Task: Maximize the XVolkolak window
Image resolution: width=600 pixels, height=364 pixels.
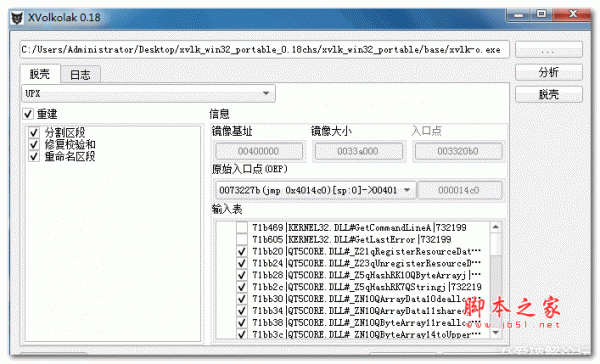Action: pos(541,15)
